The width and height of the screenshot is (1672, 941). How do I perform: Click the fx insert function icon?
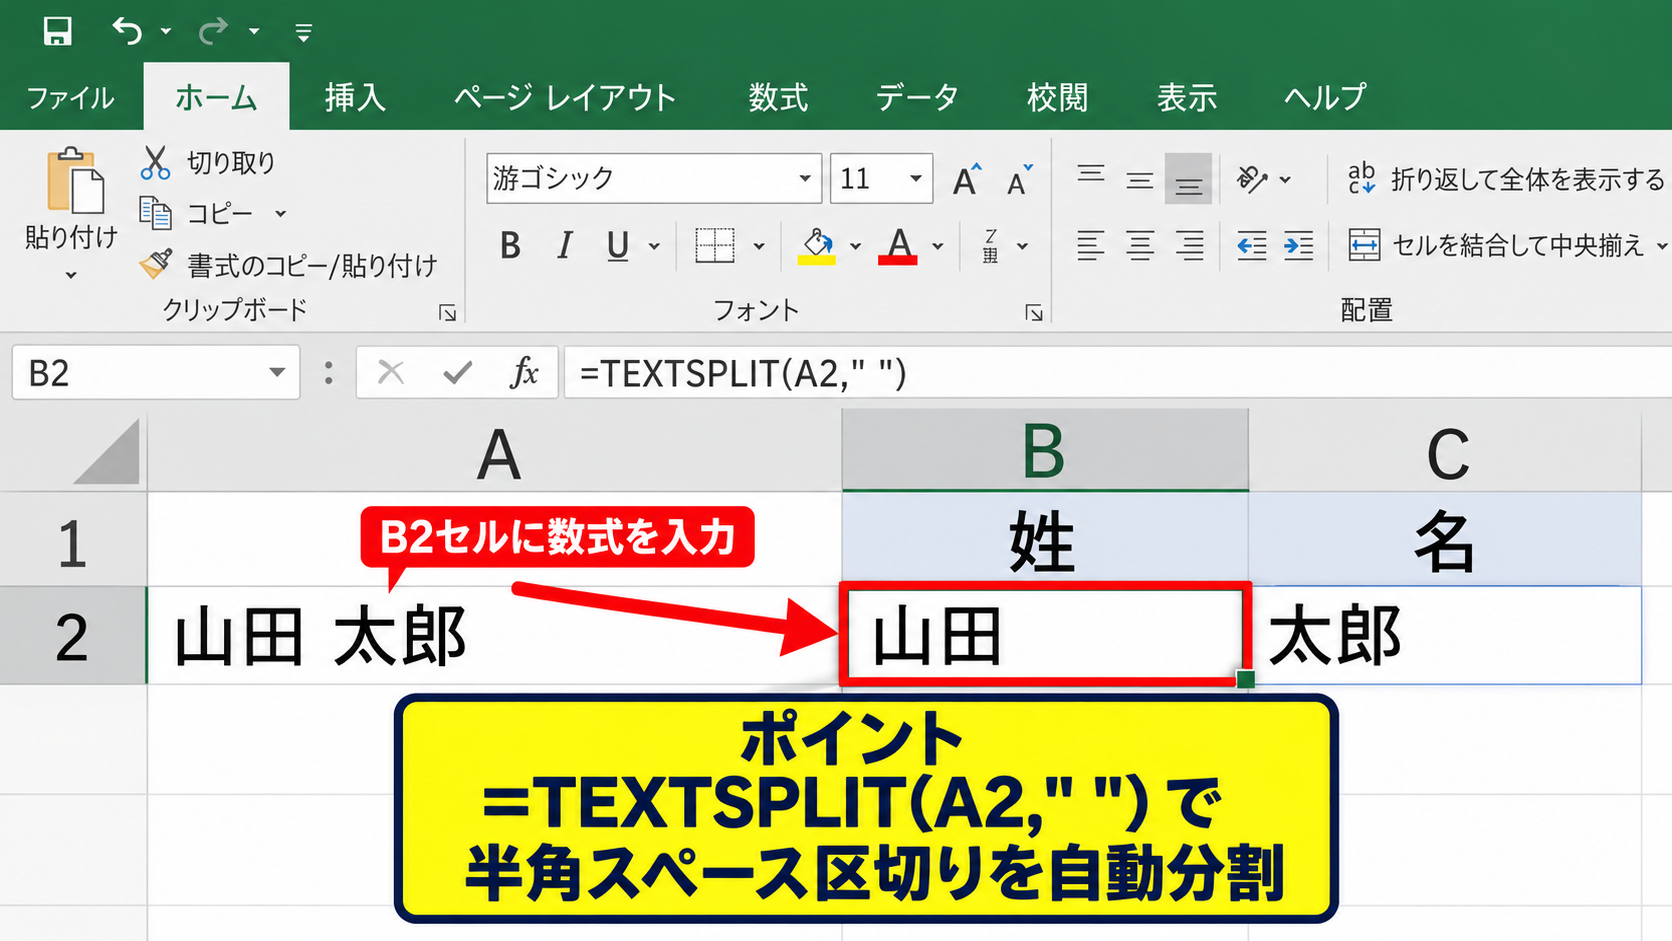coord(524,373)
